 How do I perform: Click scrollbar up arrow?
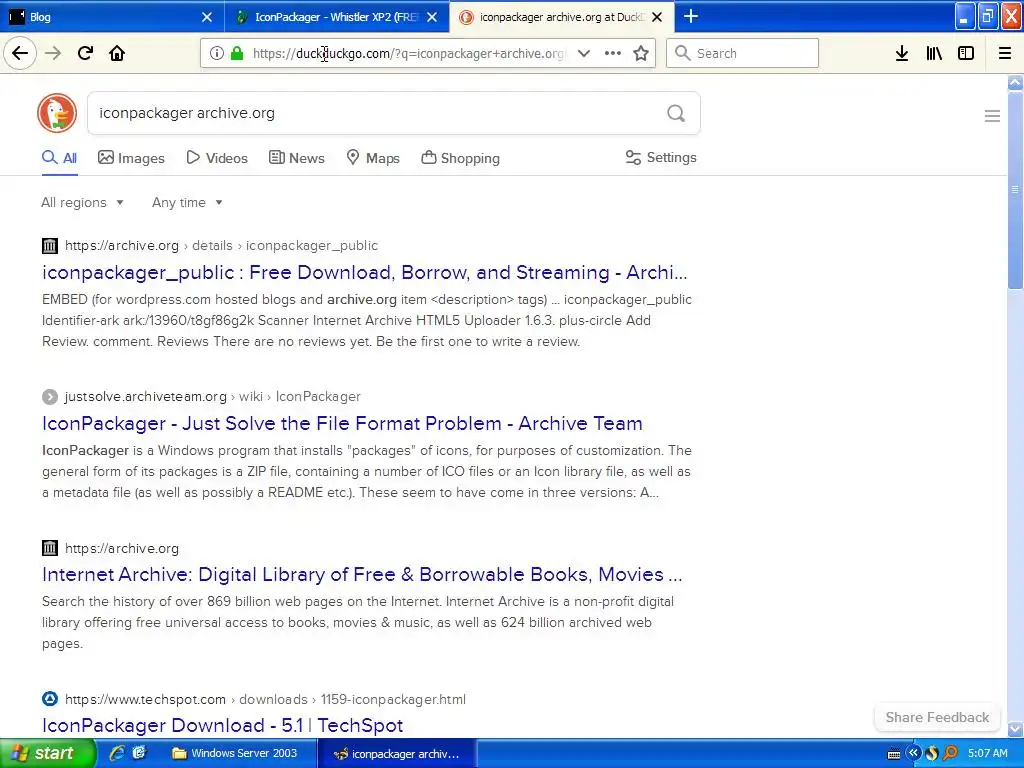pos(1015,83)
